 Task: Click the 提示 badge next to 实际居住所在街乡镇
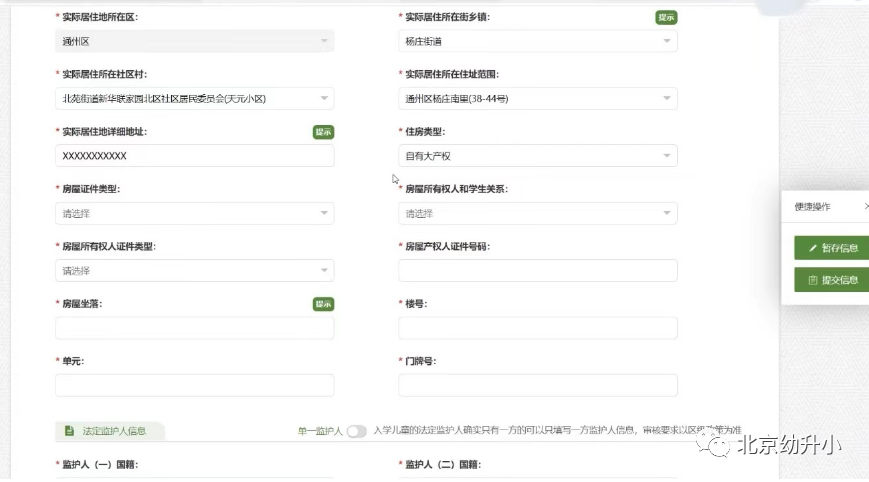pos(666,18)
